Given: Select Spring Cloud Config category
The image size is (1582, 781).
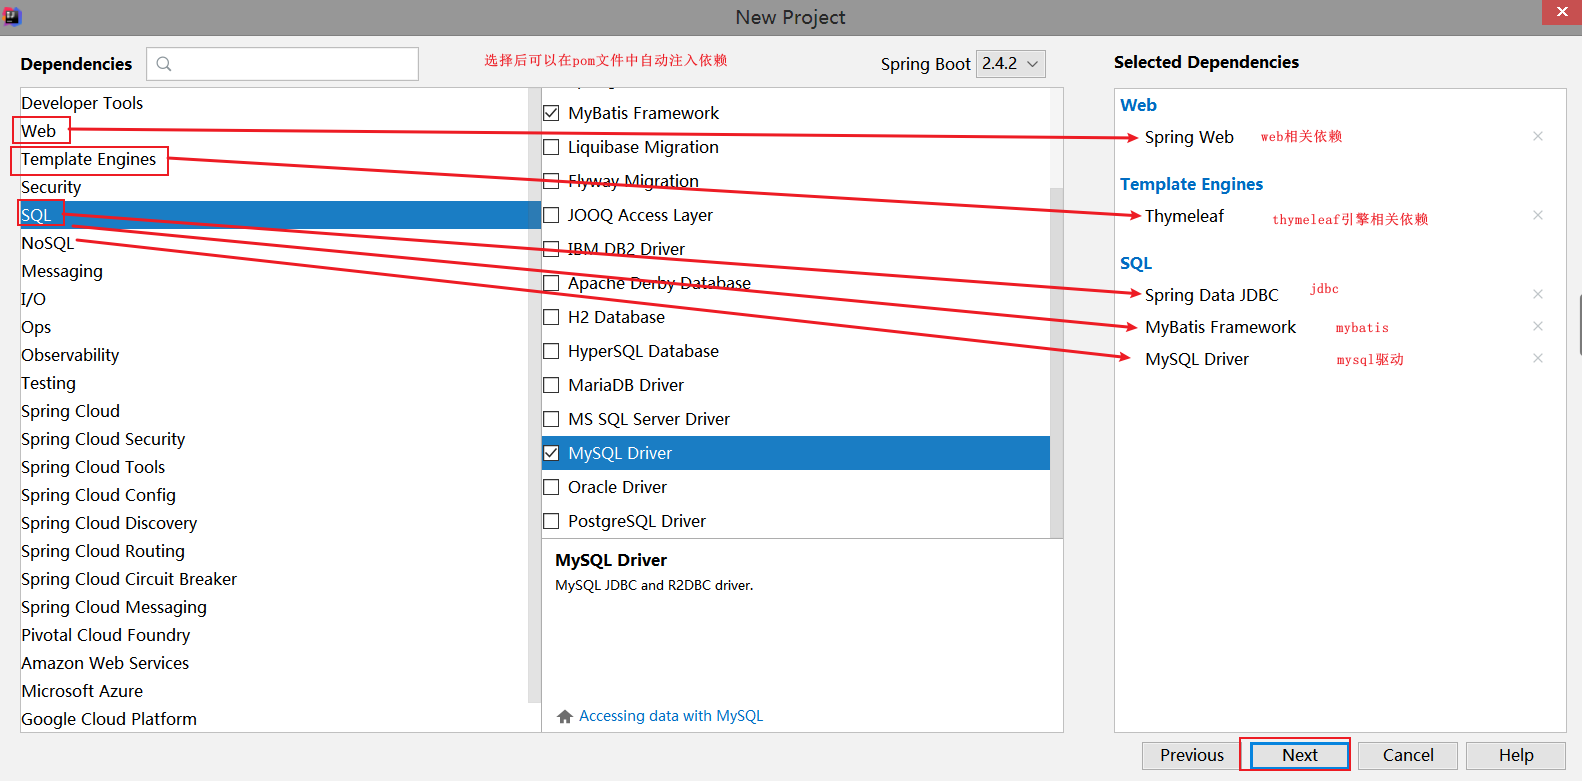Looking at the screenshot, I should [98, 495].
